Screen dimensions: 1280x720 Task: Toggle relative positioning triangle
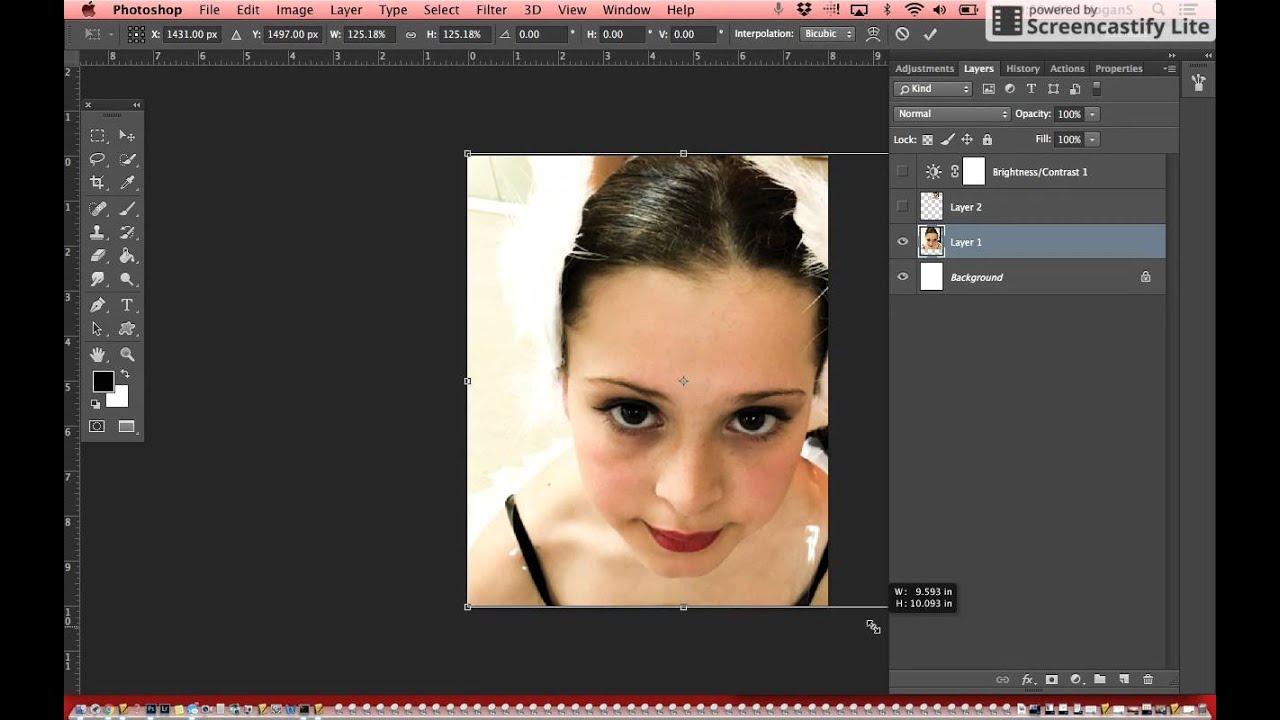click(x=236, y=34)
